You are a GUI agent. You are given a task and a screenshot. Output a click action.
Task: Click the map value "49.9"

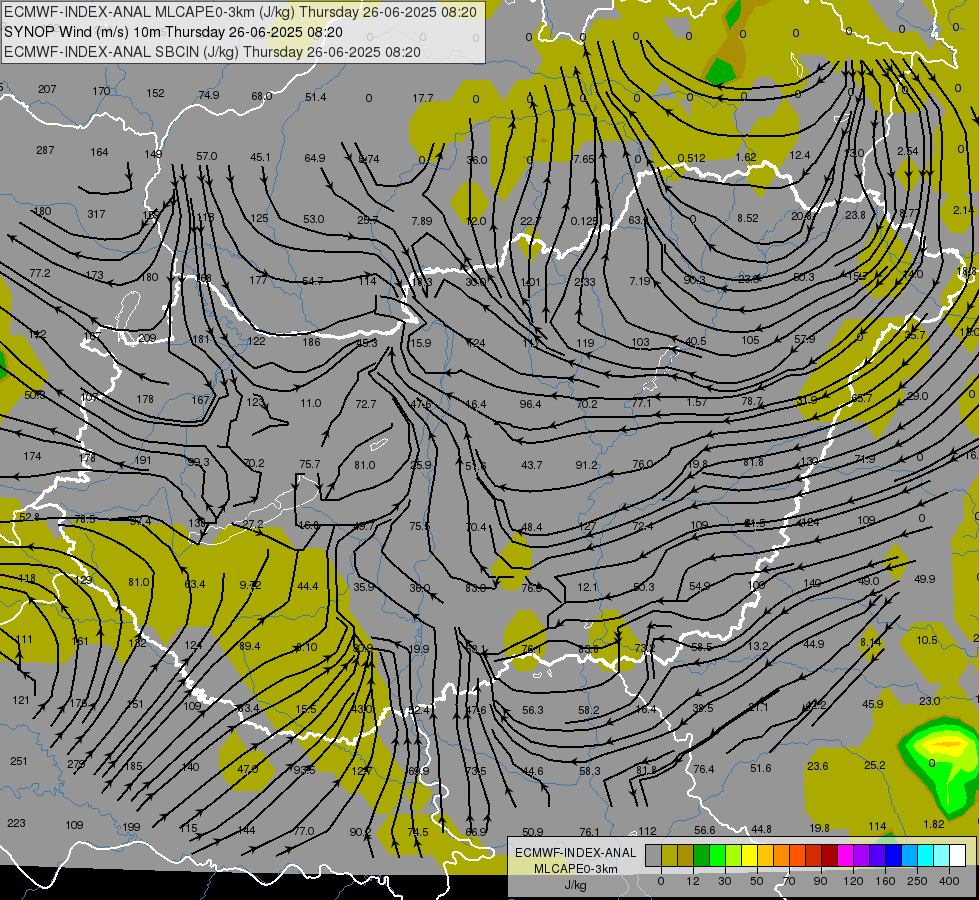click(924, 579)
